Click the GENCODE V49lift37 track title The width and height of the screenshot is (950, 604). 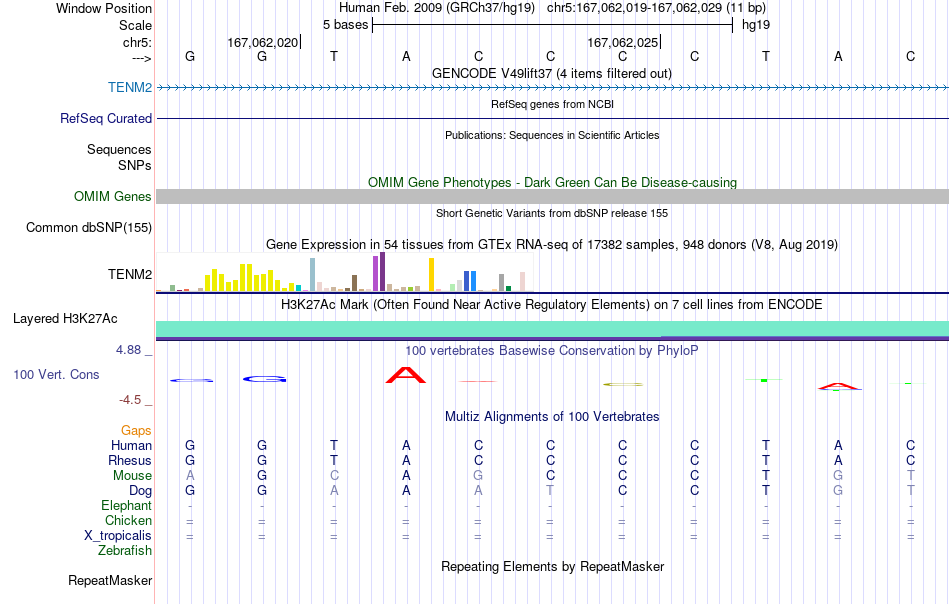tap(552, 73)
